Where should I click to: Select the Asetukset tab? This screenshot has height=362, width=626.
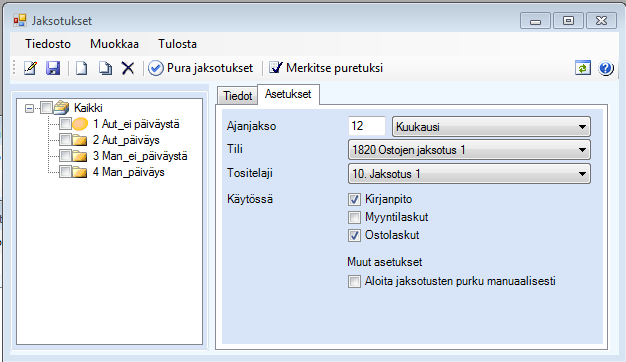tap(288, 94)
